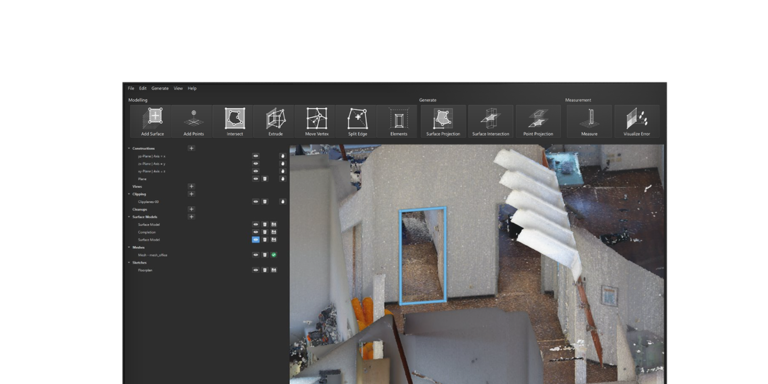The width and height of the screenshot is (768, 384).
Task: Open the File menu
Action: coord(131,89)
